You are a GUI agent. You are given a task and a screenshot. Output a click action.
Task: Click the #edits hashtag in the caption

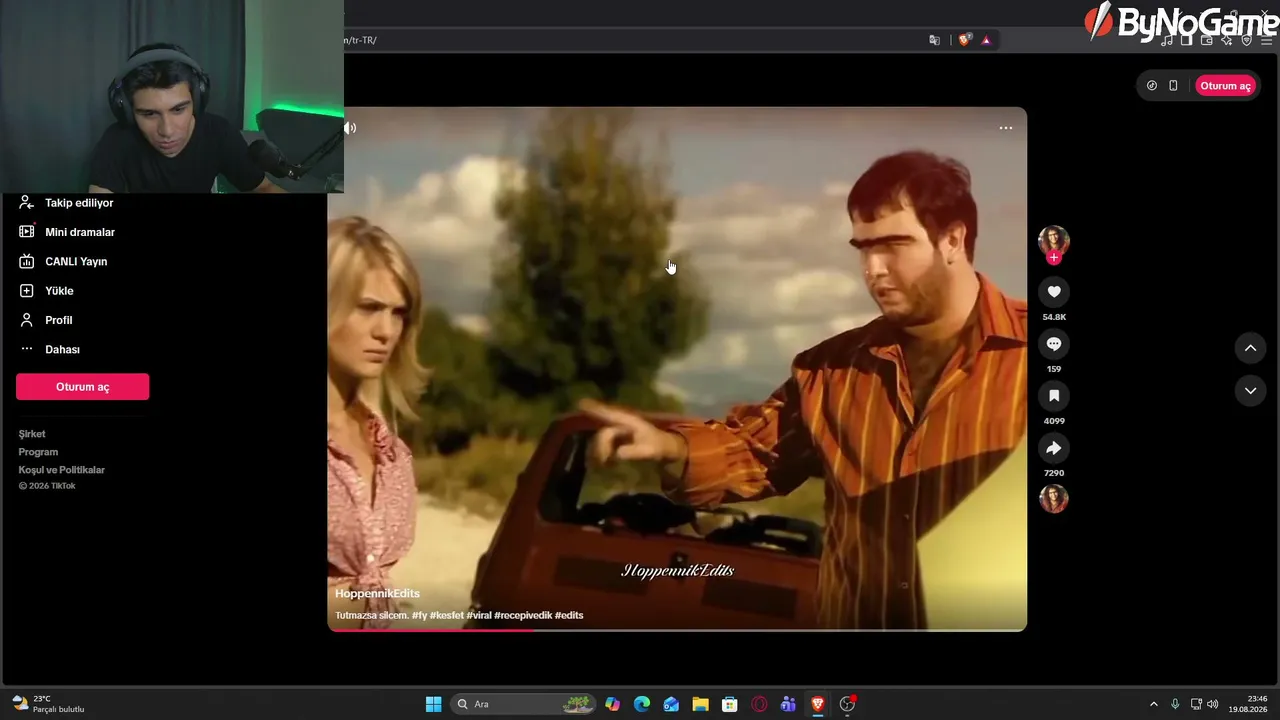569,616
